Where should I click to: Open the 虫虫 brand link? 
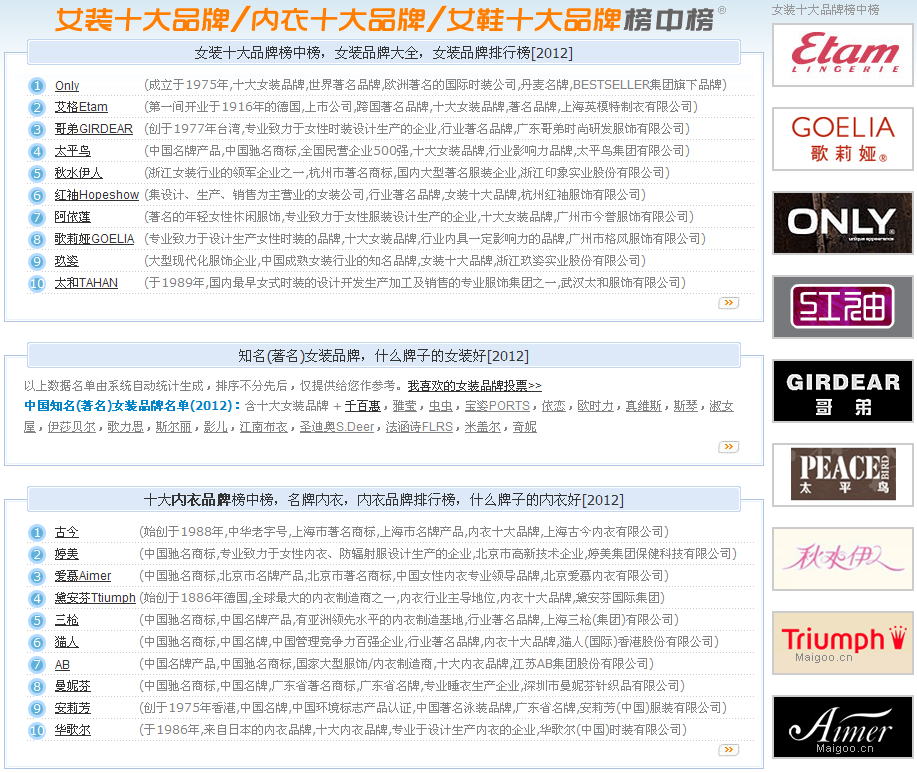[440, 406]
